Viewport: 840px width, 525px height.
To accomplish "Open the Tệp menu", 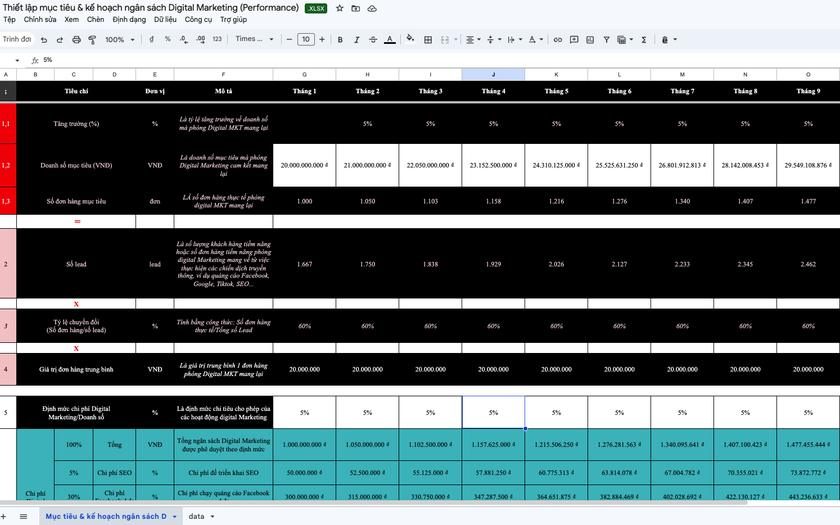I will tap(9, 19).
